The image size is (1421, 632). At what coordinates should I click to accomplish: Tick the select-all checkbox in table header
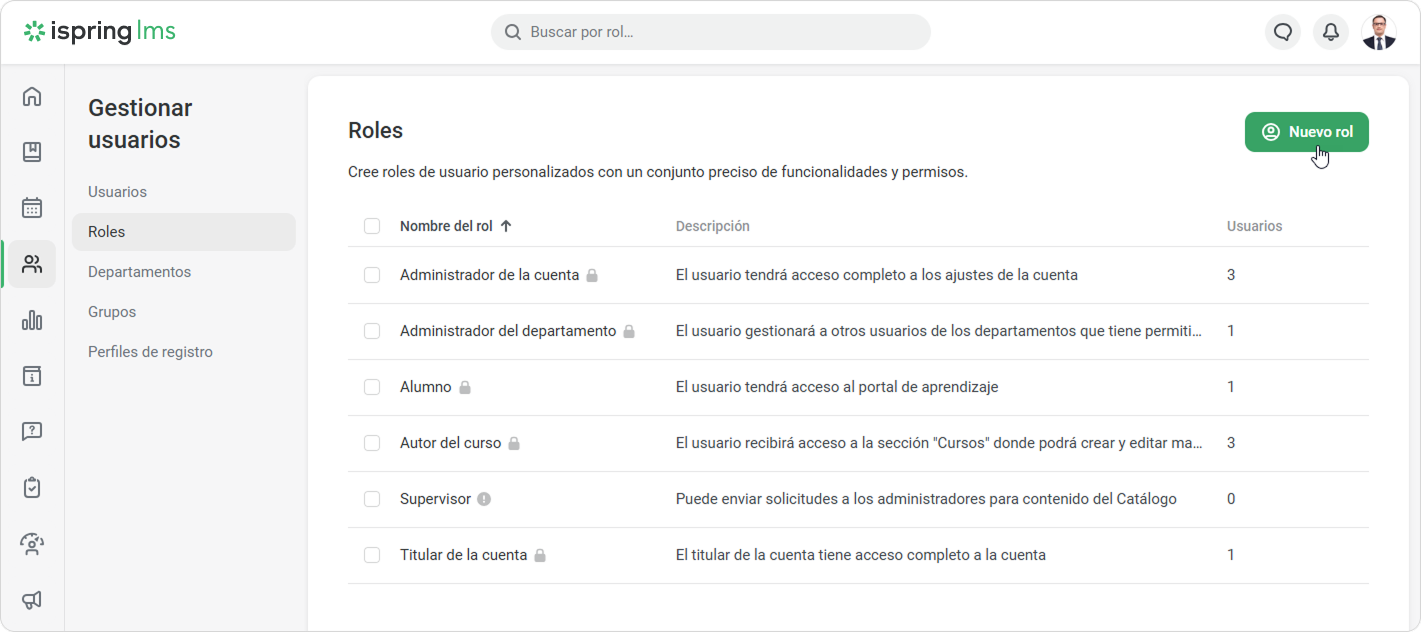372,226
